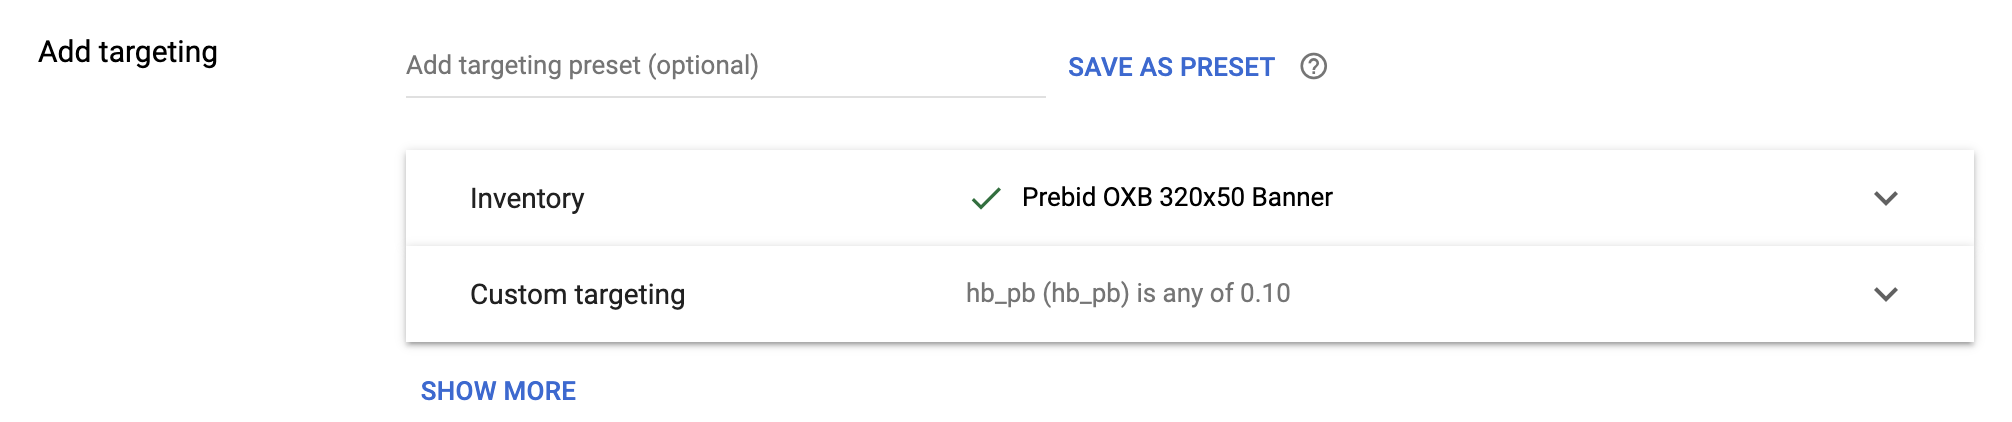Save current targeting as a preset
2012x422 pixels.
pyautogui.click(x=1171, y=67)
